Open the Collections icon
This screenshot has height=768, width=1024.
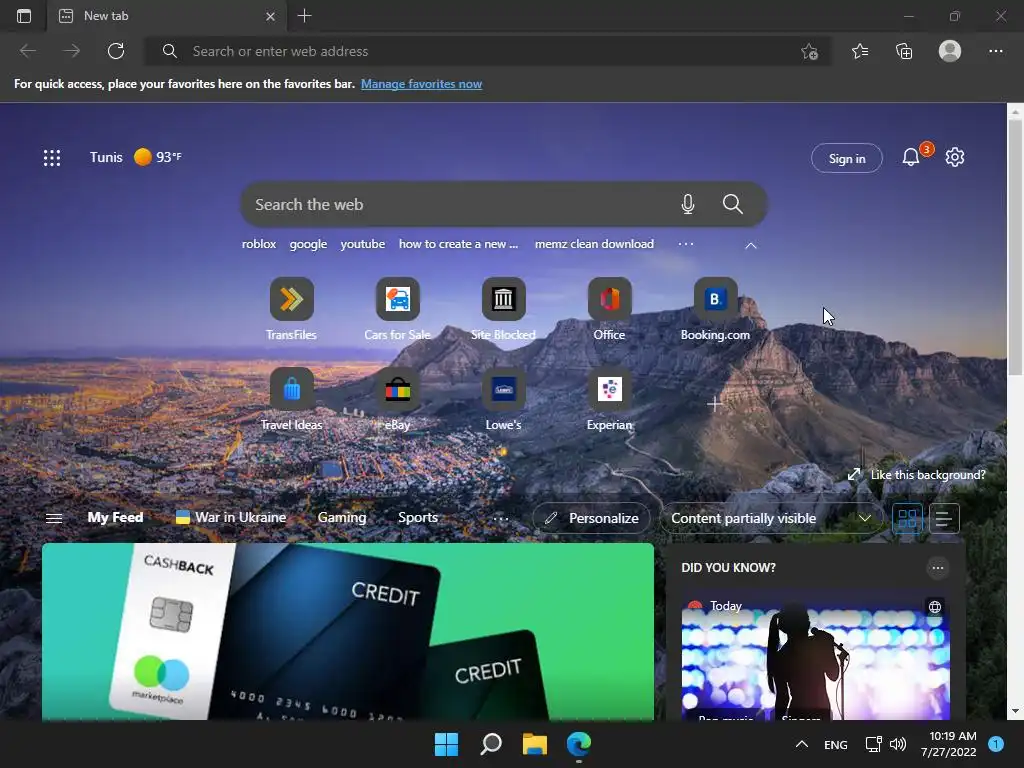[904, 51]
